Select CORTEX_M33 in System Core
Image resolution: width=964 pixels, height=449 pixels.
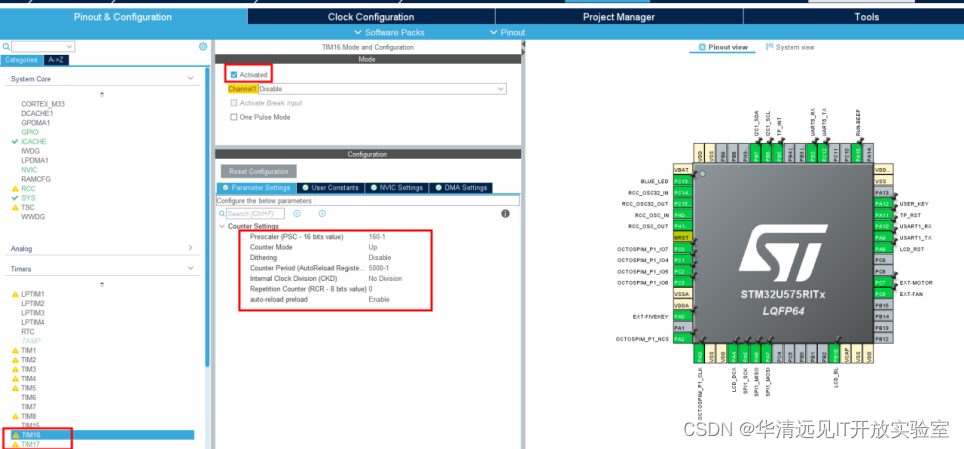click(43, 104)
